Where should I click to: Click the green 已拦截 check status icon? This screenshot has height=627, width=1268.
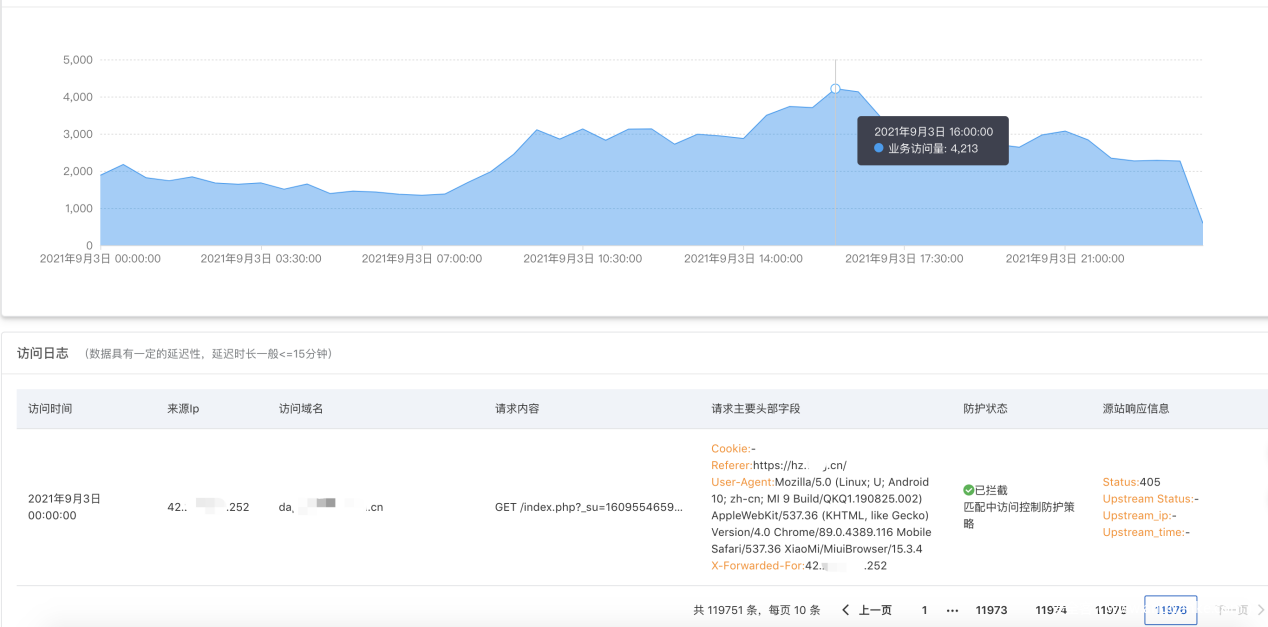click(x=968, y=490)
